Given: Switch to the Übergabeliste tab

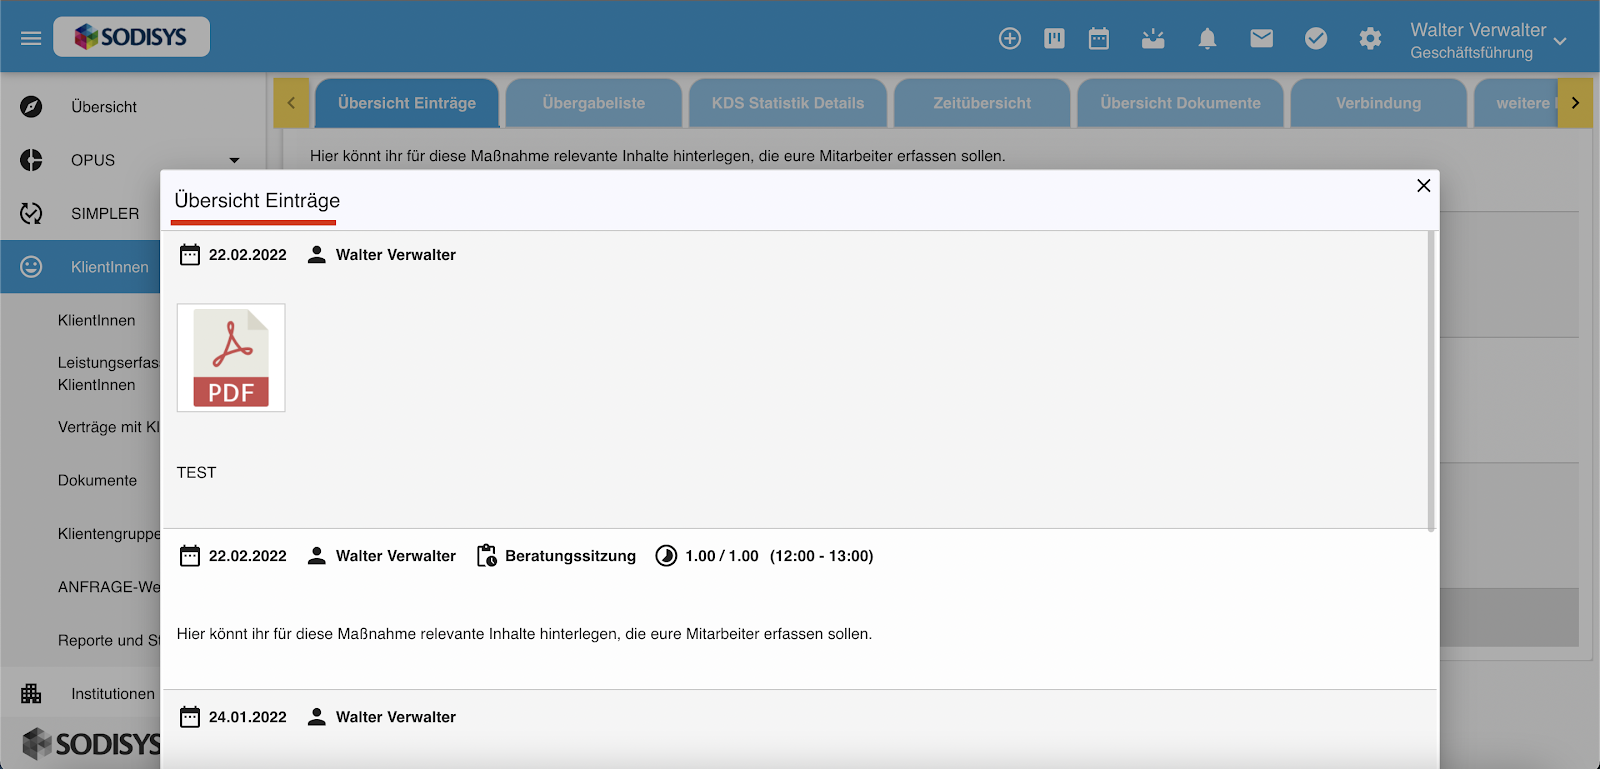Looking at the screenshot, I should pos(594,103).
